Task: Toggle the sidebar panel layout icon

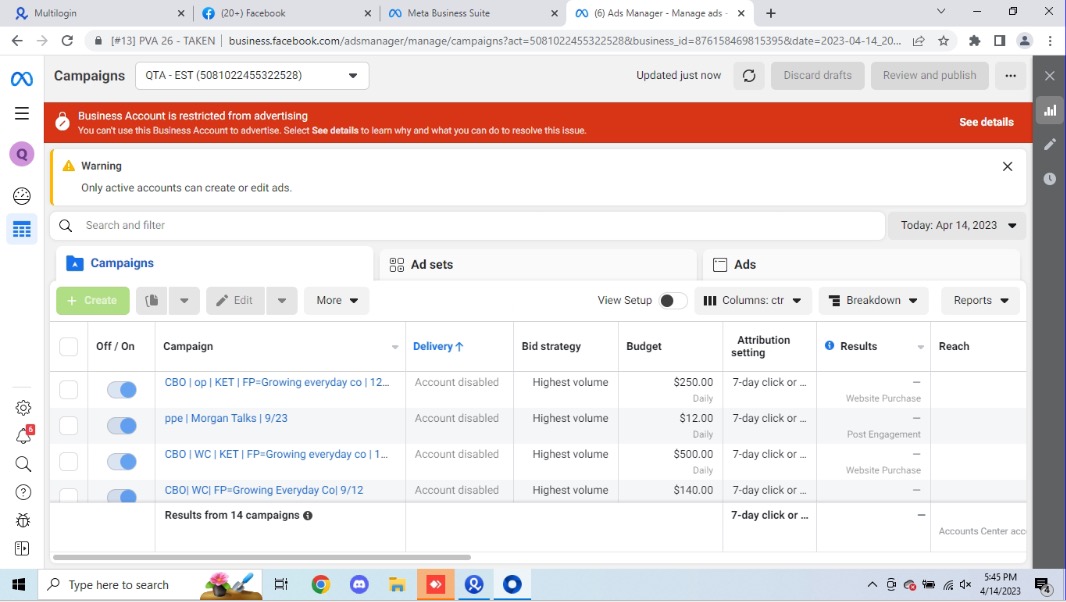Action: (22, 548)
